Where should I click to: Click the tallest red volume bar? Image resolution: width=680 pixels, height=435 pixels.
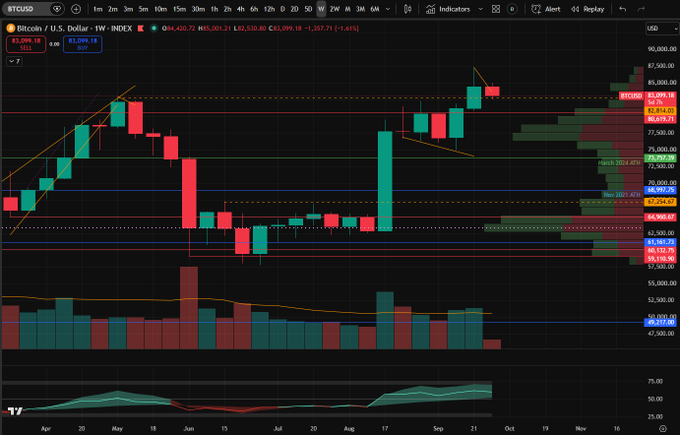point(189,307)
